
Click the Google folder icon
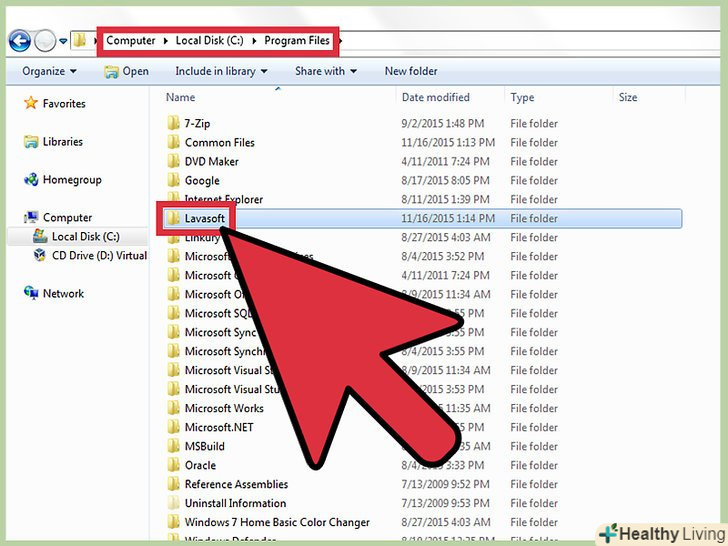(x=173, y=180)
